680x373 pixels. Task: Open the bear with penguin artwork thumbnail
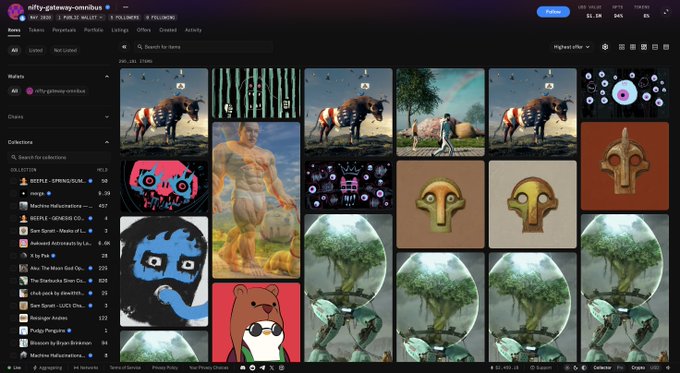pos(256,323)
